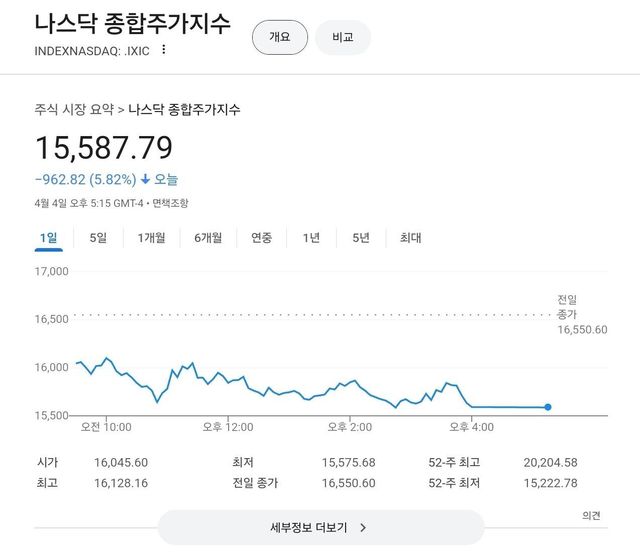
Task: Switch to the 5일 chart tab
Action: (98, 238)
